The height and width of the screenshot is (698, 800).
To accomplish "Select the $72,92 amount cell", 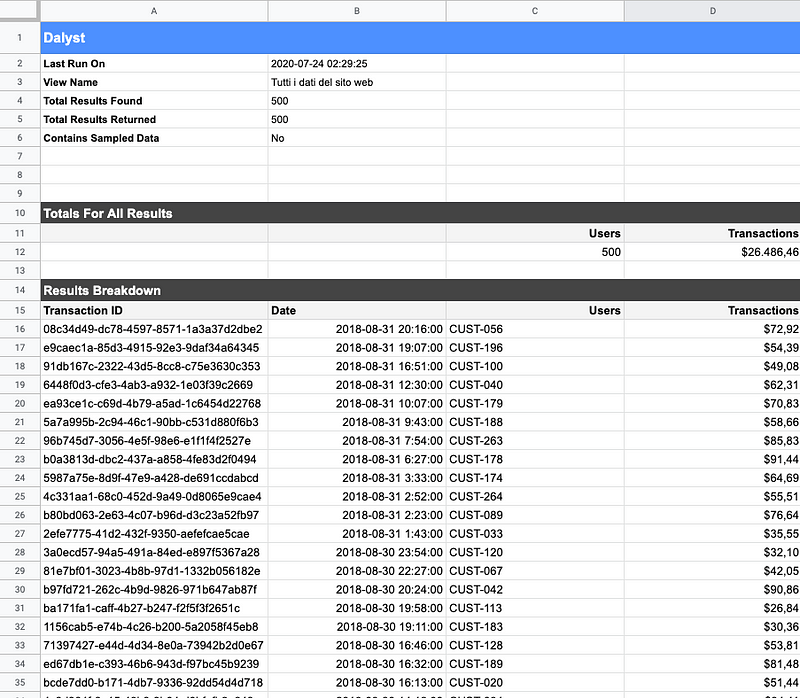I will pos(712,329).
